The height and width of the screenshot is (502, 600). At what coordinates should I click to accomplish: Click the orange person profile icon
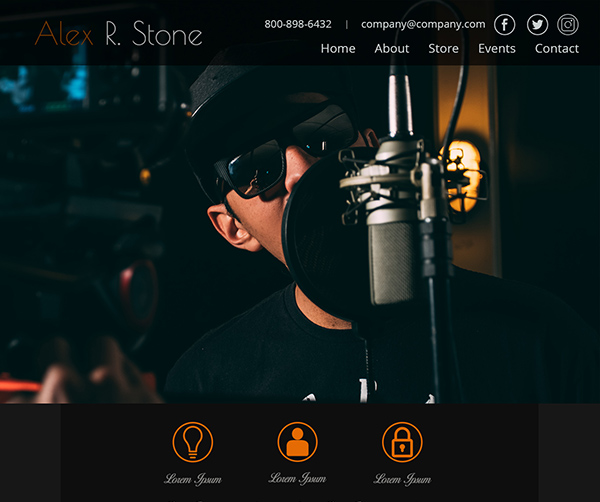coord(297,442)
